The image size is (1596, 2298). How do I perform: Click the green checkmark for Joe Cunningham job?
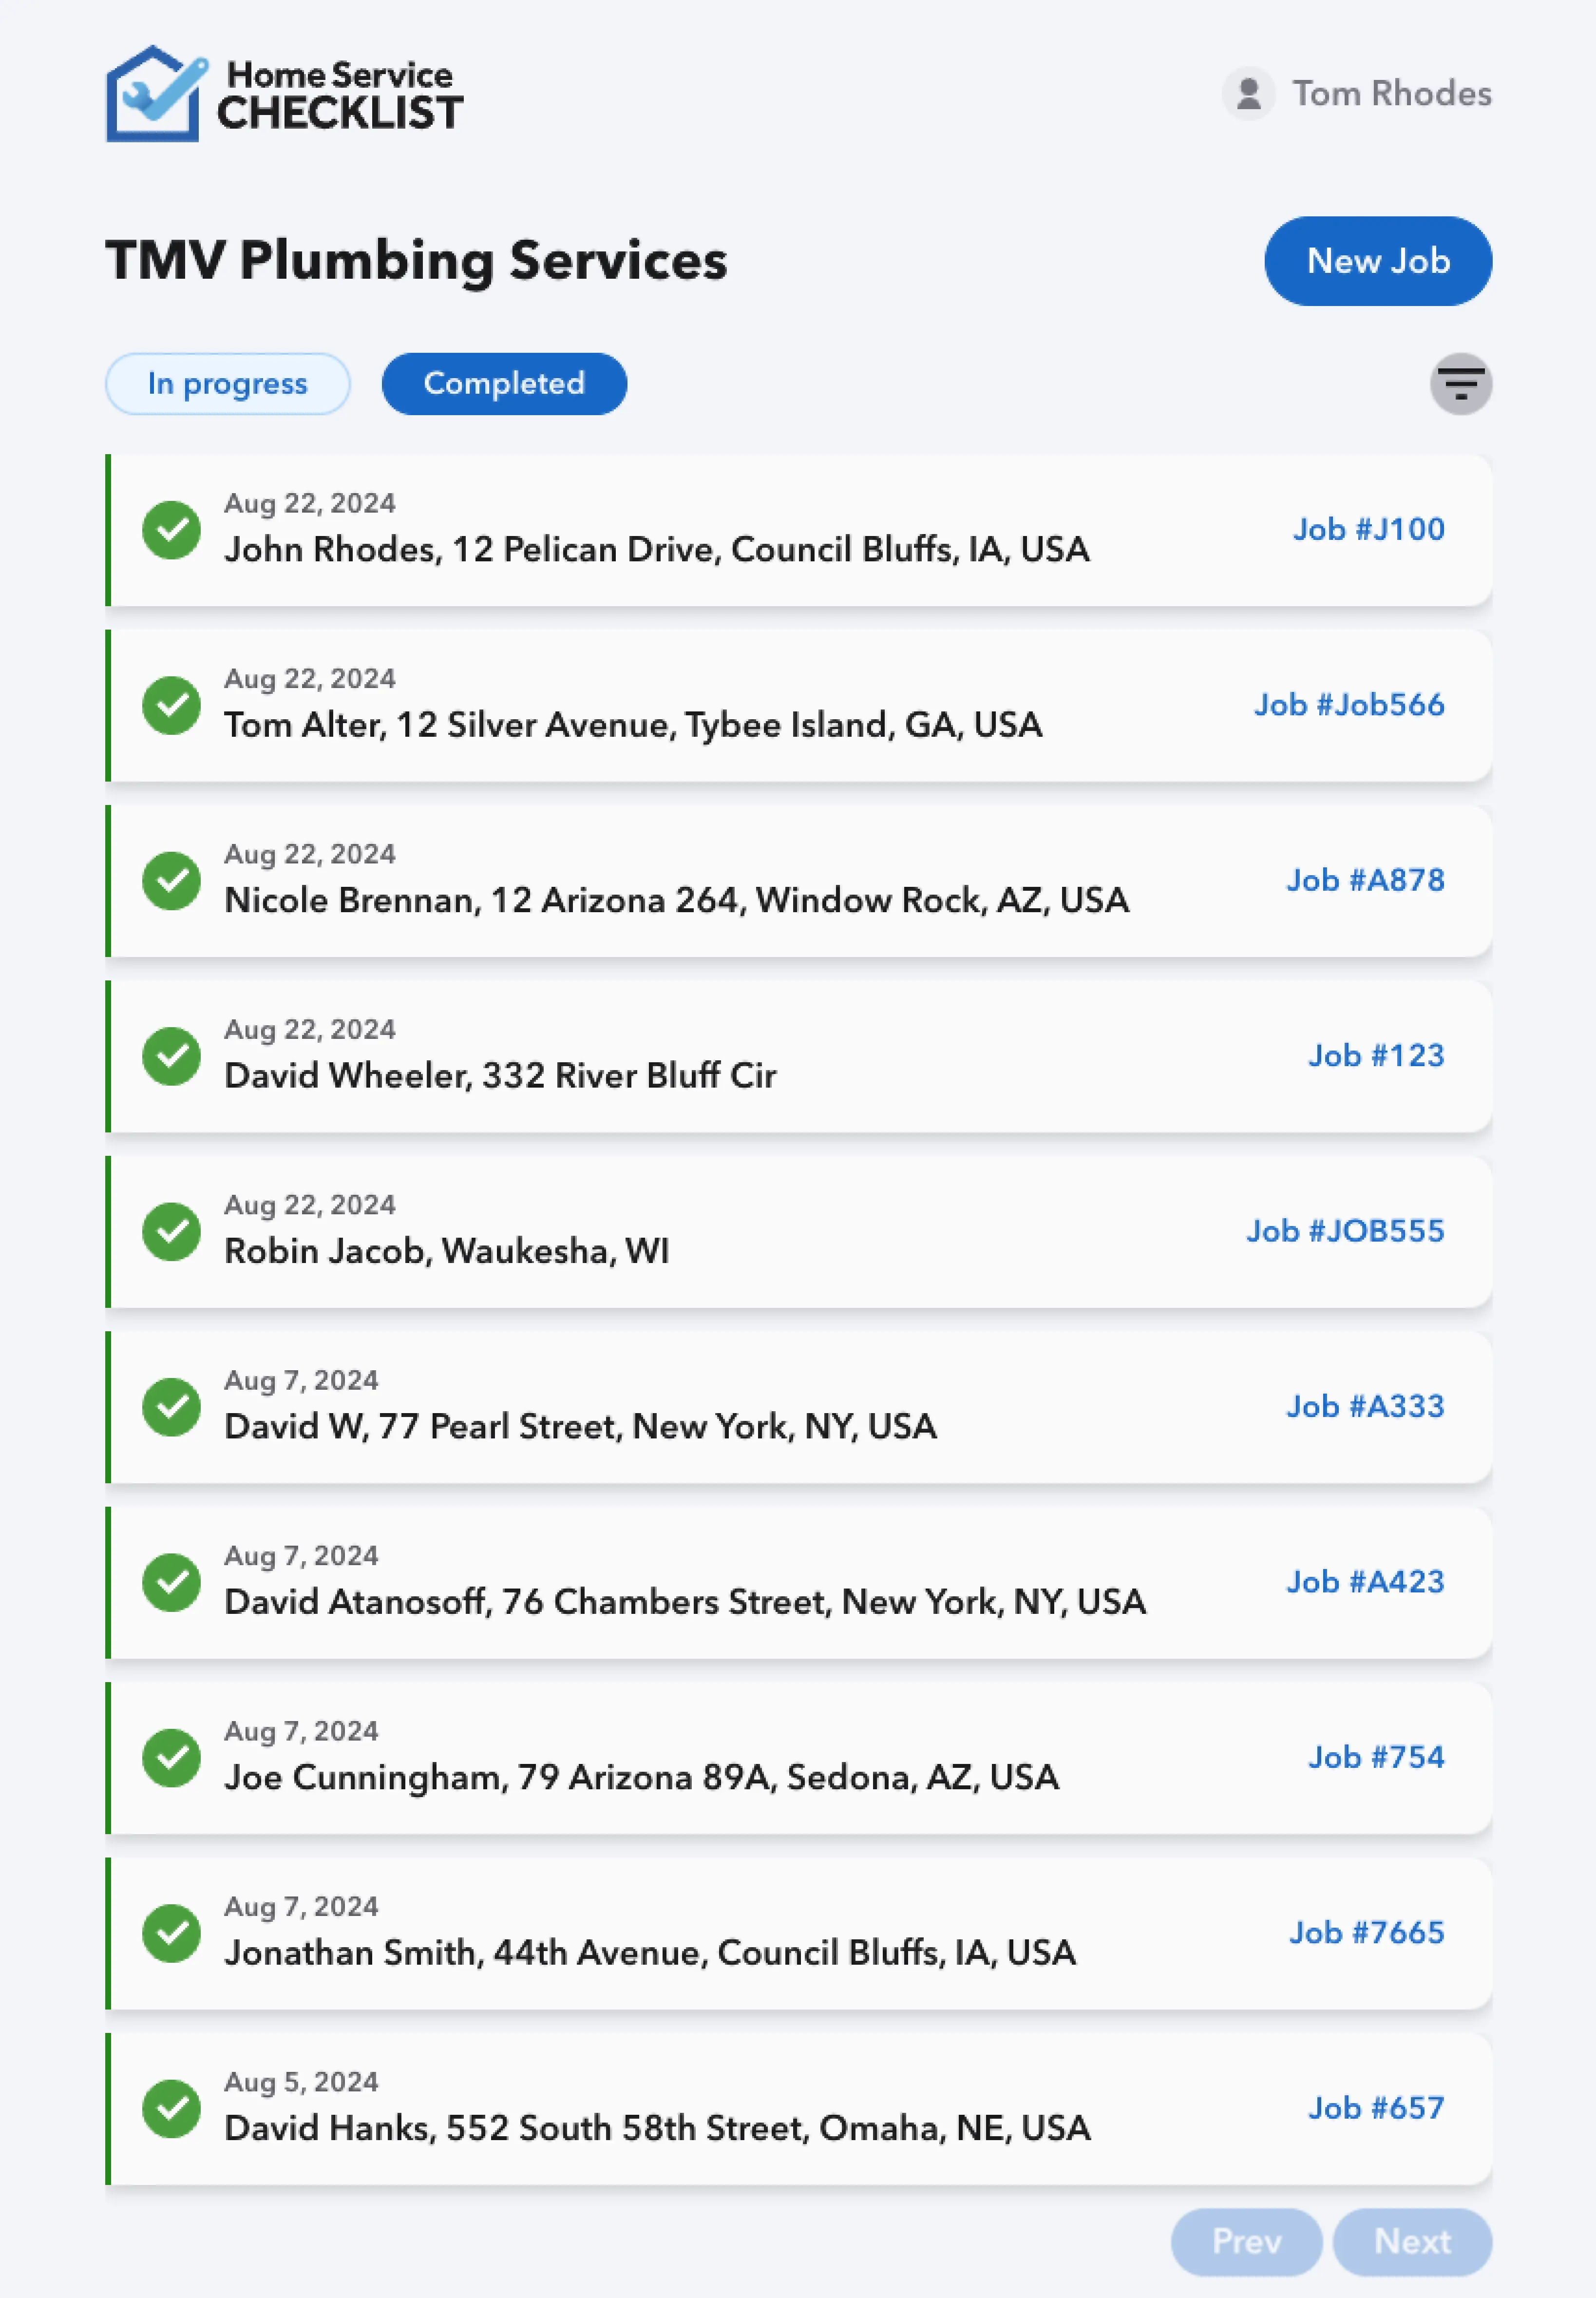coord(172,1757)
